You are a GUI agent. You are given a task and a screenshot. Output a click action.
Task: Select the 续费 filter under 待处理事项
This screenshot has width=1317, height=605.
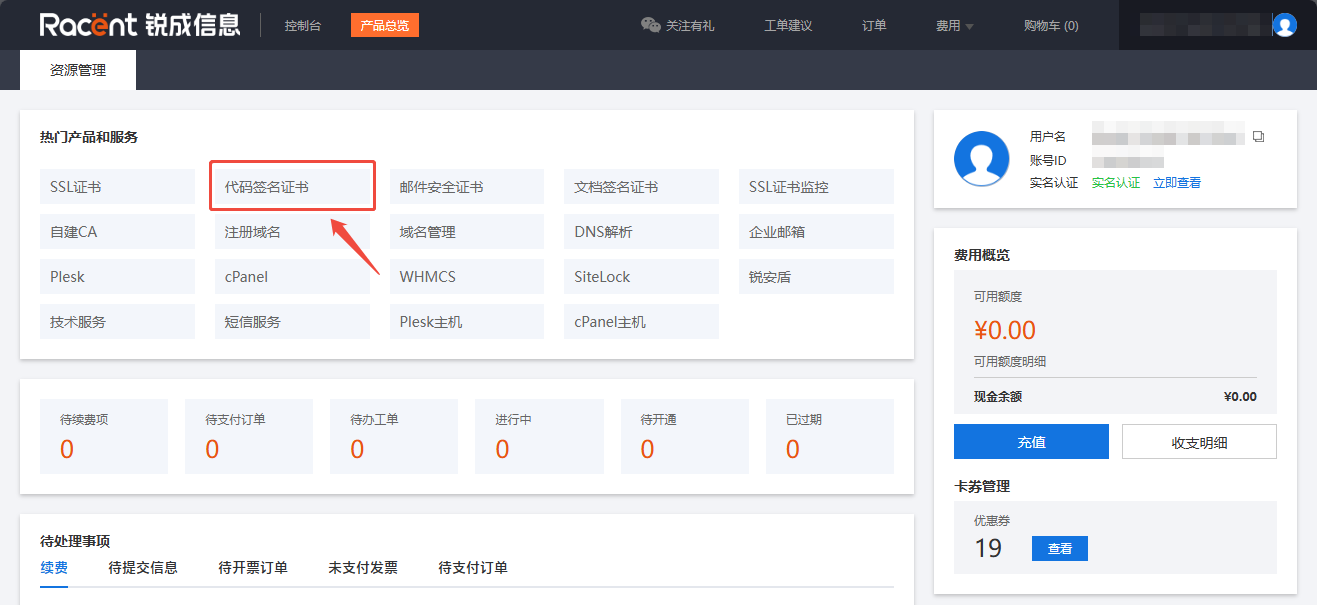click(53, 567)
